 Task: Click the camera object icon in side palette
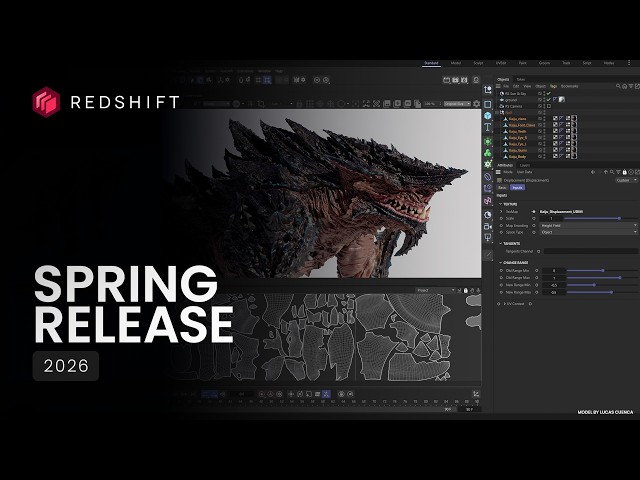click(487, 227)
